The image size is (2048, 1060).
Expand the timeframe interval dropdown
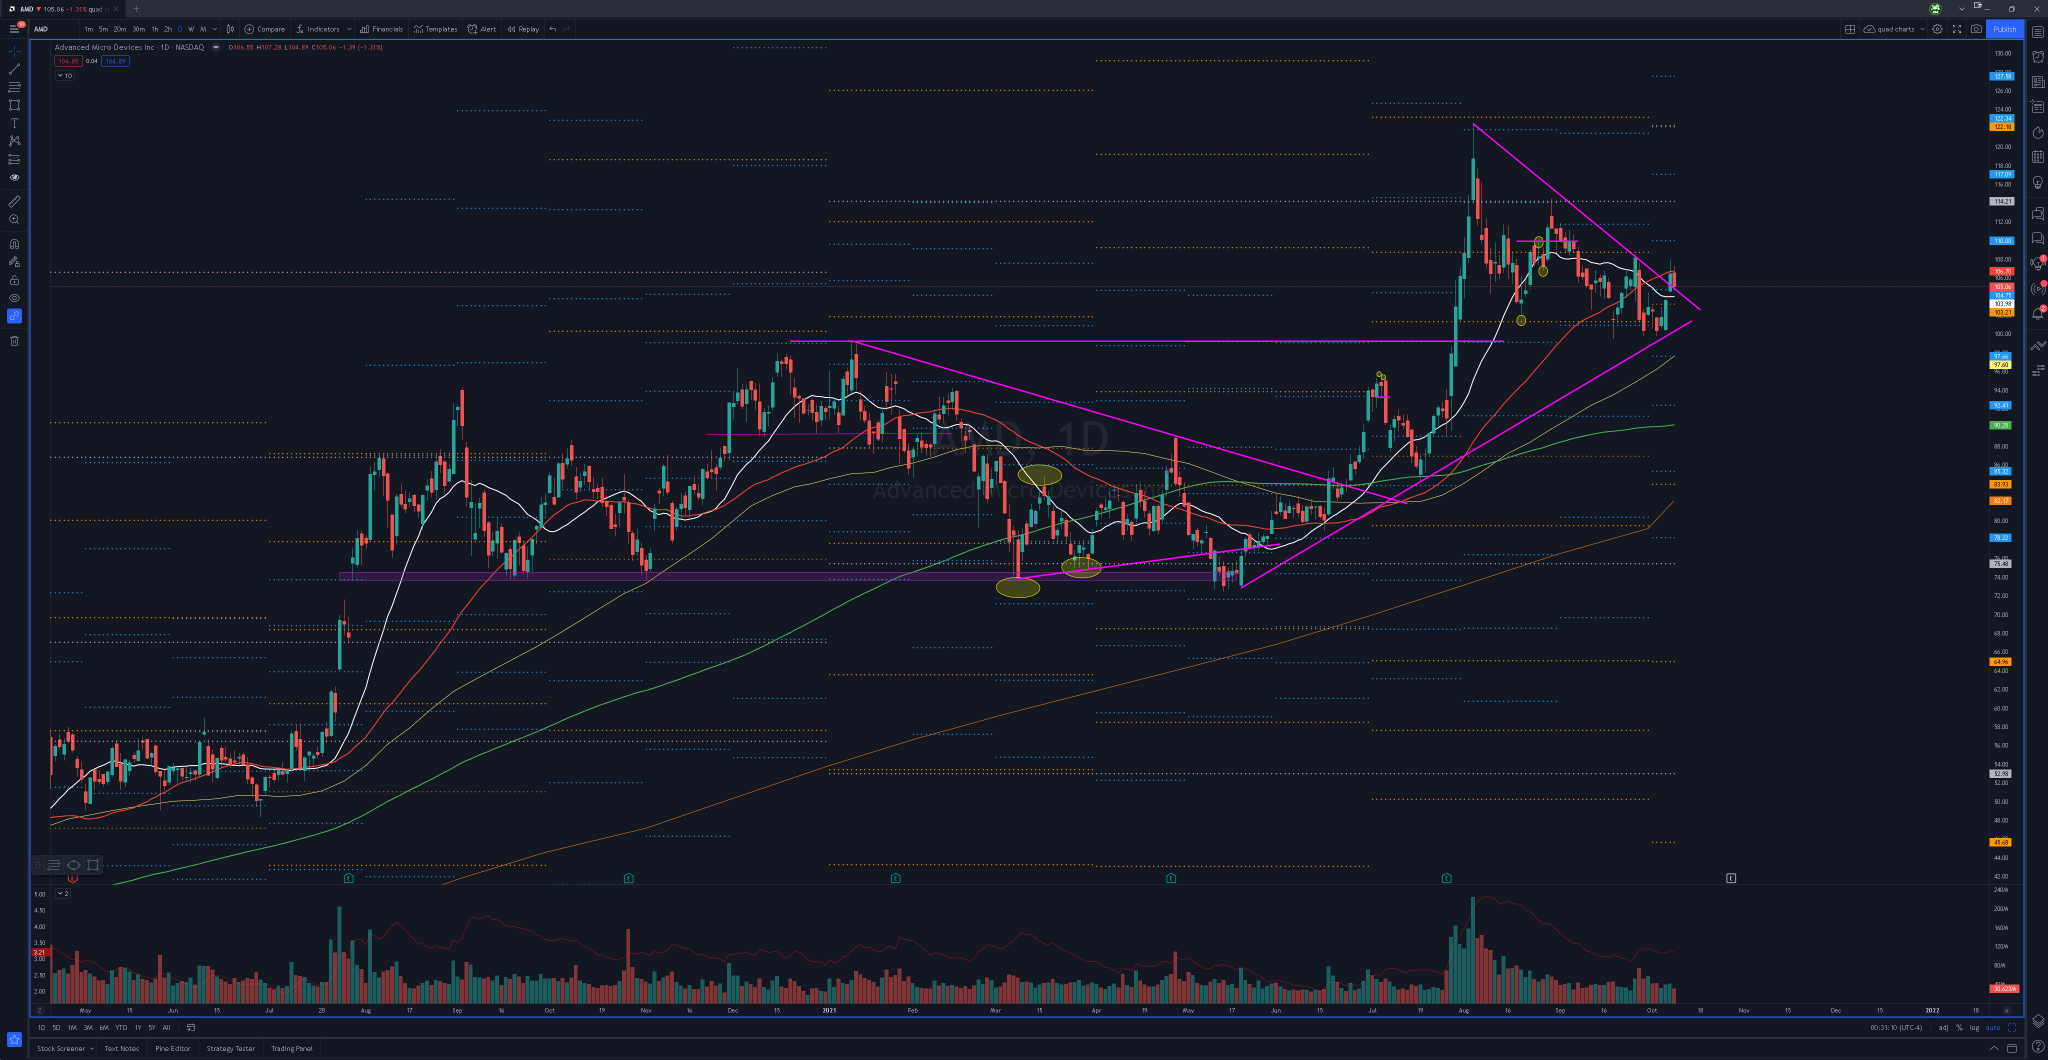(x=215, y=29)
